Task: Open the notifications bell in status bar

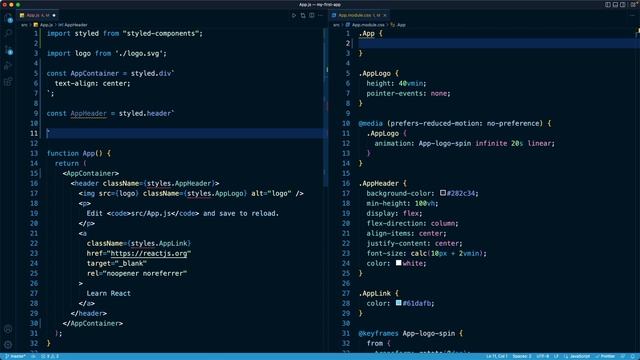Action: pos(632,356)
